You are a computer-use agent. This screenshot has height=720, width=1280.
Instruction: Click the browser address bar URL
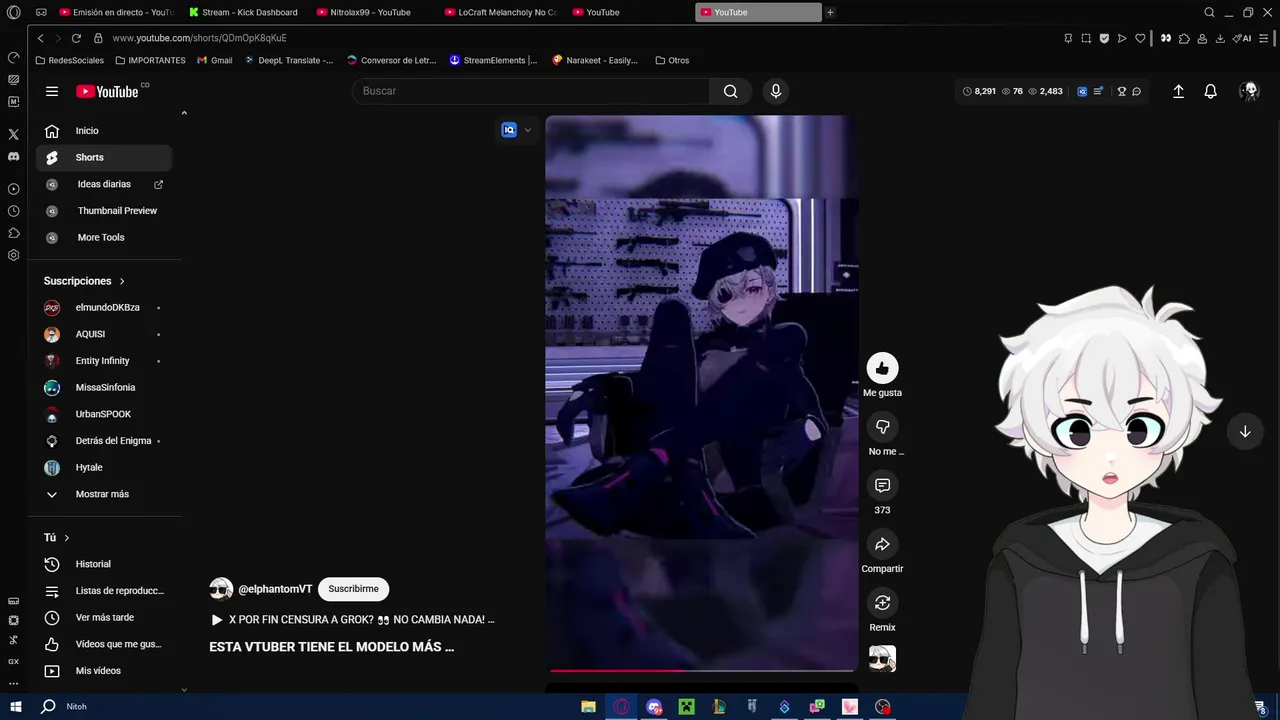point(199,38)
